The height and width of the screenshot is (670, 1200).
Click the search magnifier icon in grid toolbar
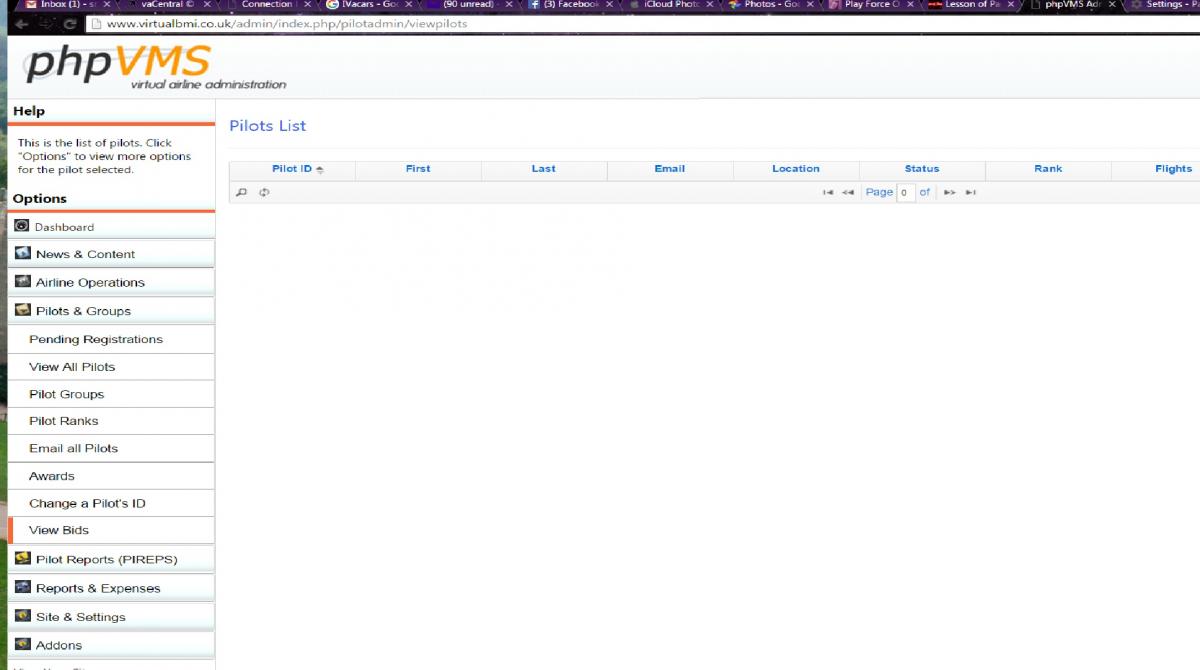(x=241, y=192)
